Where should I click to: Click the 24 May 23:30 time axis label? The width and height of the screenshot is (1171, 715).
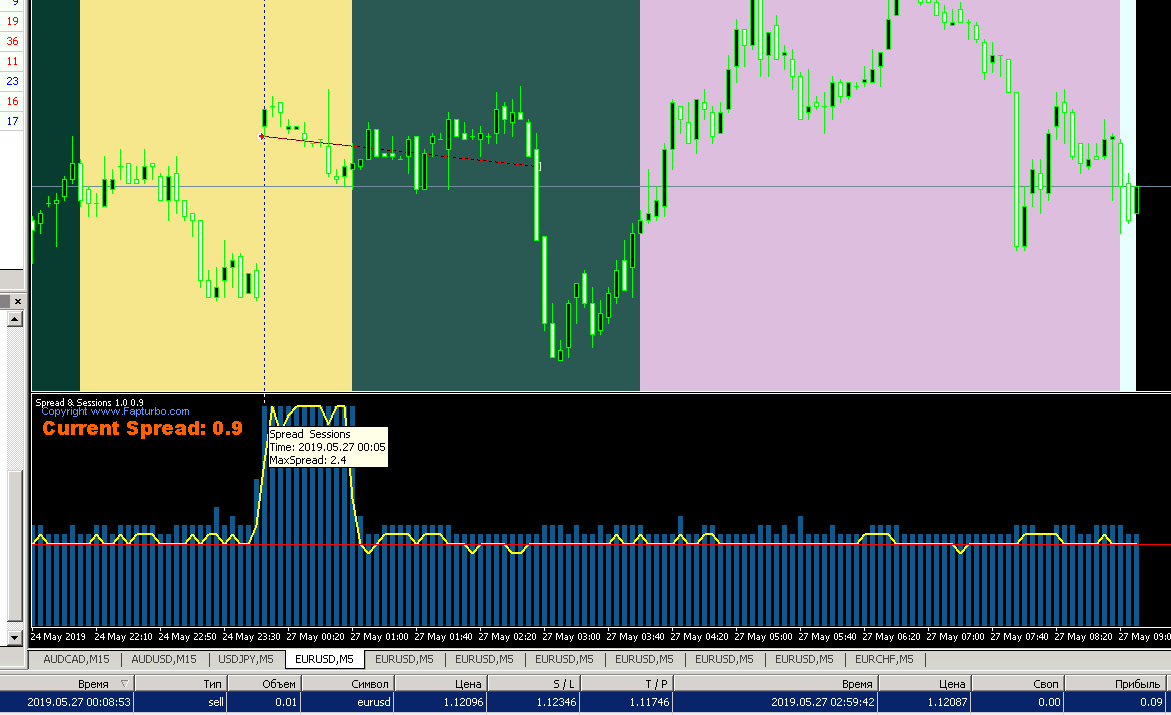click(252, 637)
